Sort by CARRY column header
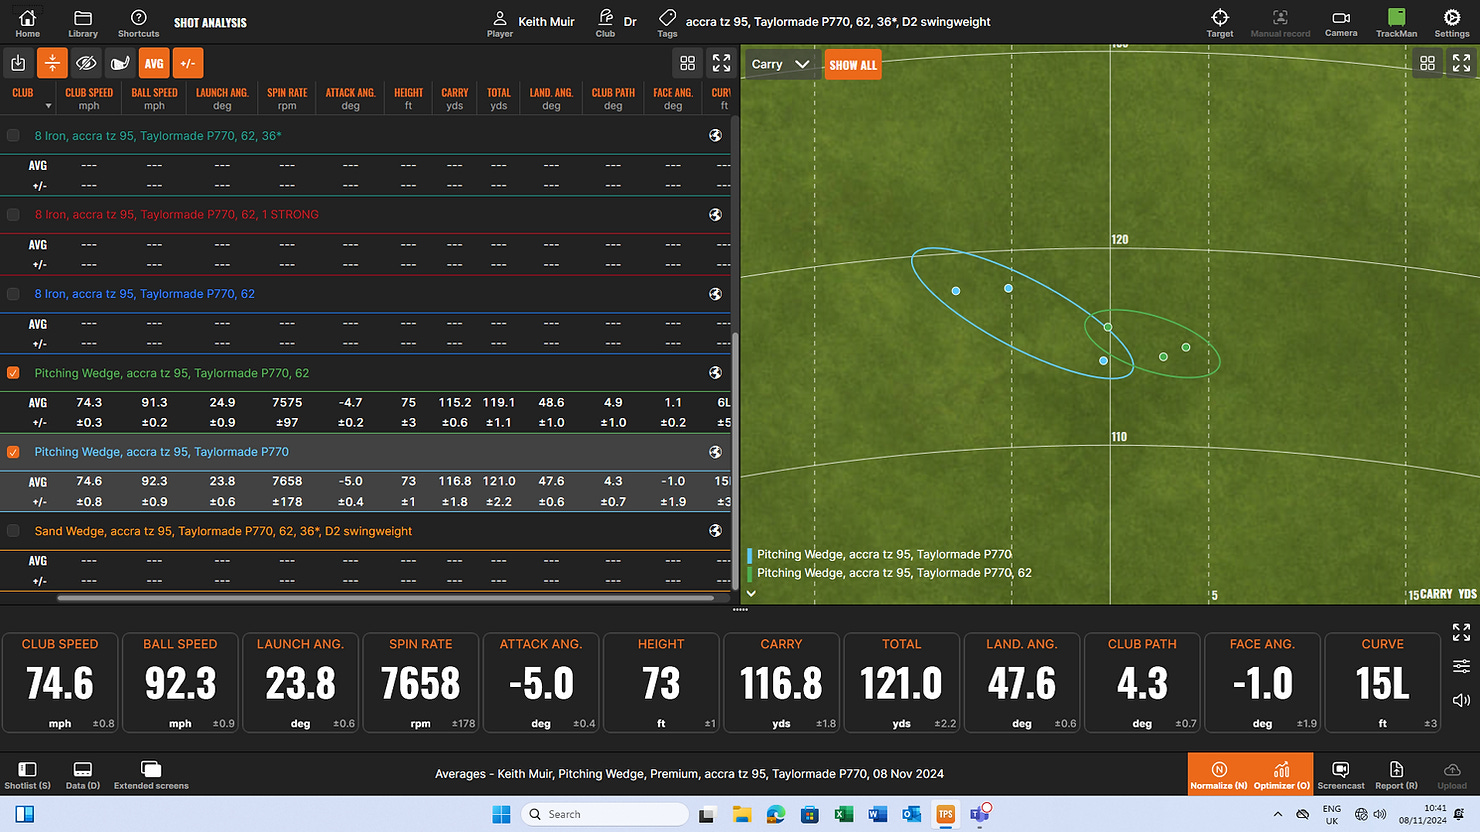 point(455,98)
